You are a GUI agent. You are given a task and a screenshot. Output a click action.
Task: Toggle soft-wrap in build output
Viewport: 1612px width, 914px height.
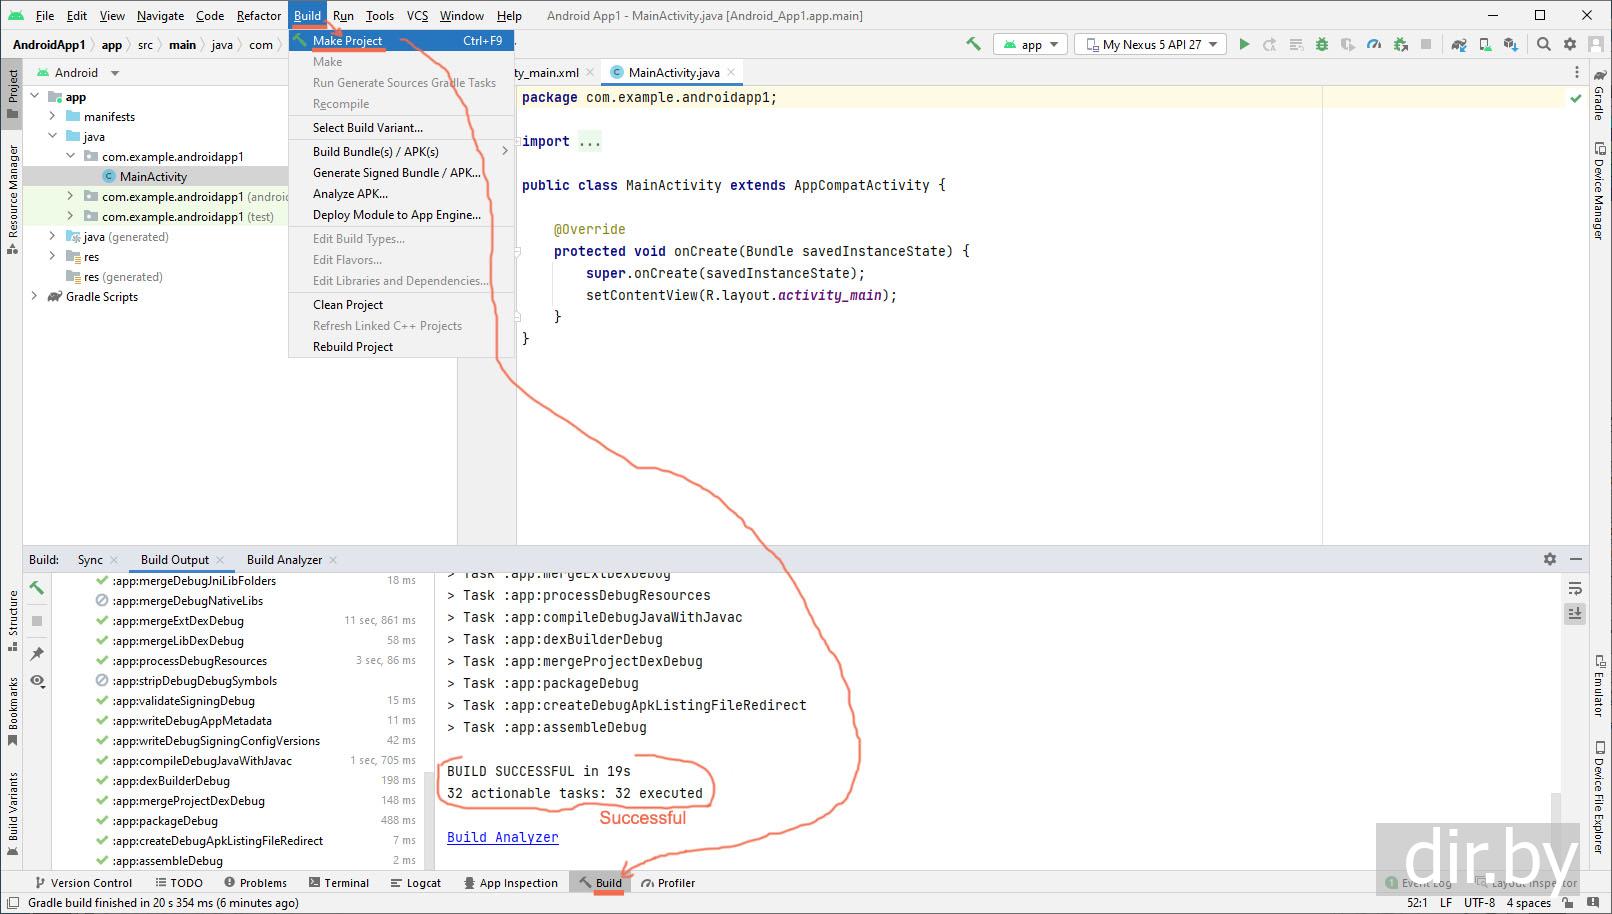tap(1575, 588)
